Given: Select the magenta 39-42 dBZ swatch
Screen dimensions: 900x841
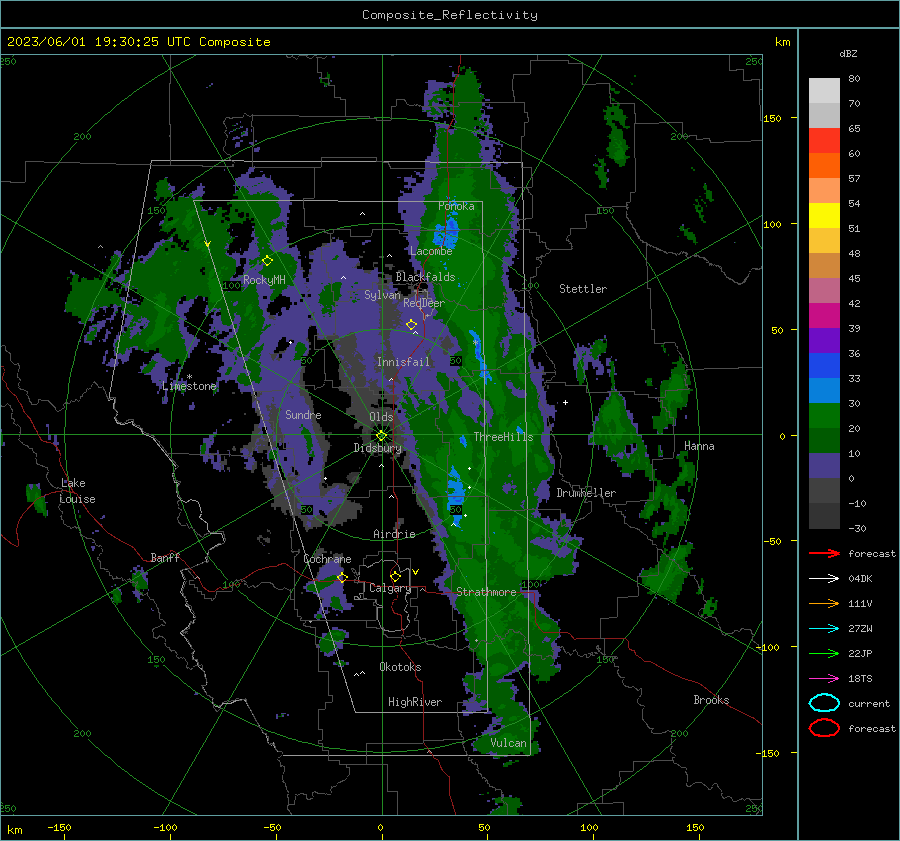Looking at the screenshot, I should click(824, 316).
